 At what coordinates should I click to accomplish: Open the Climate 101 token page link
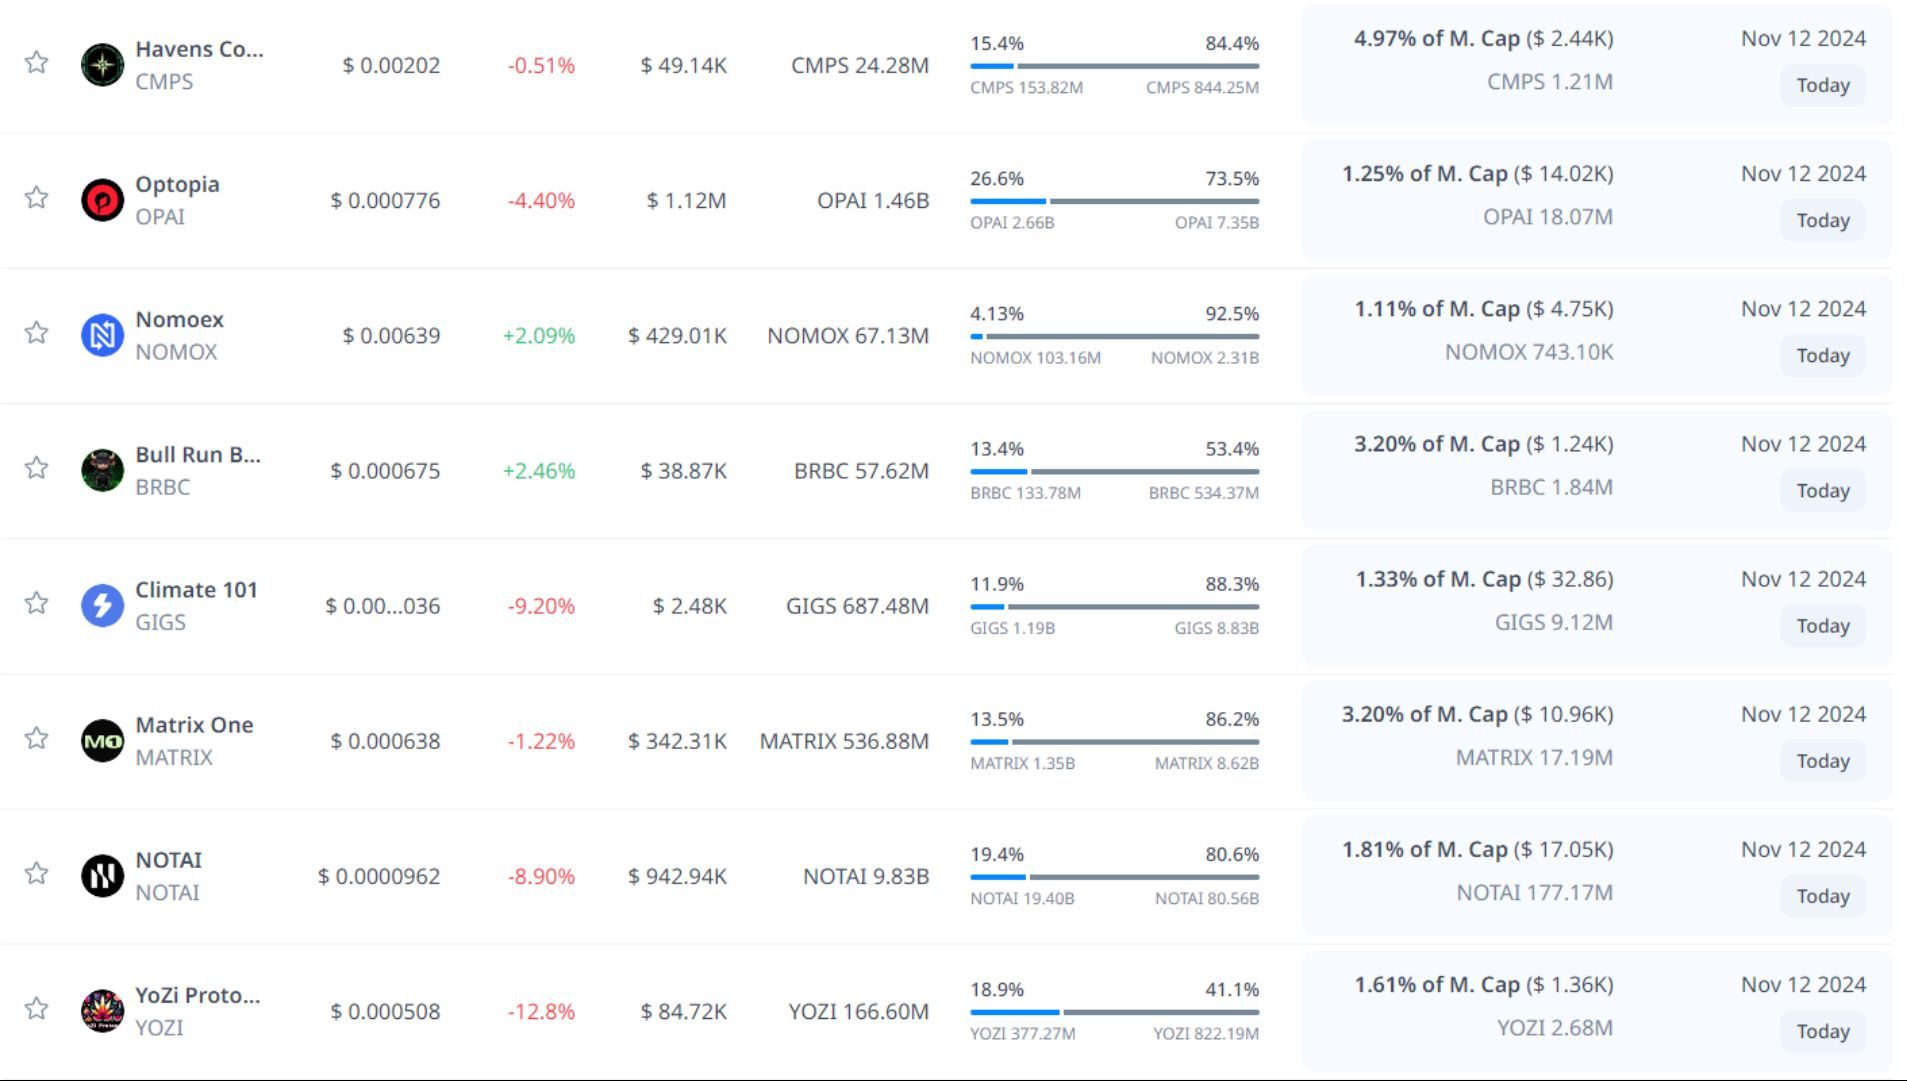click(196, 590)
